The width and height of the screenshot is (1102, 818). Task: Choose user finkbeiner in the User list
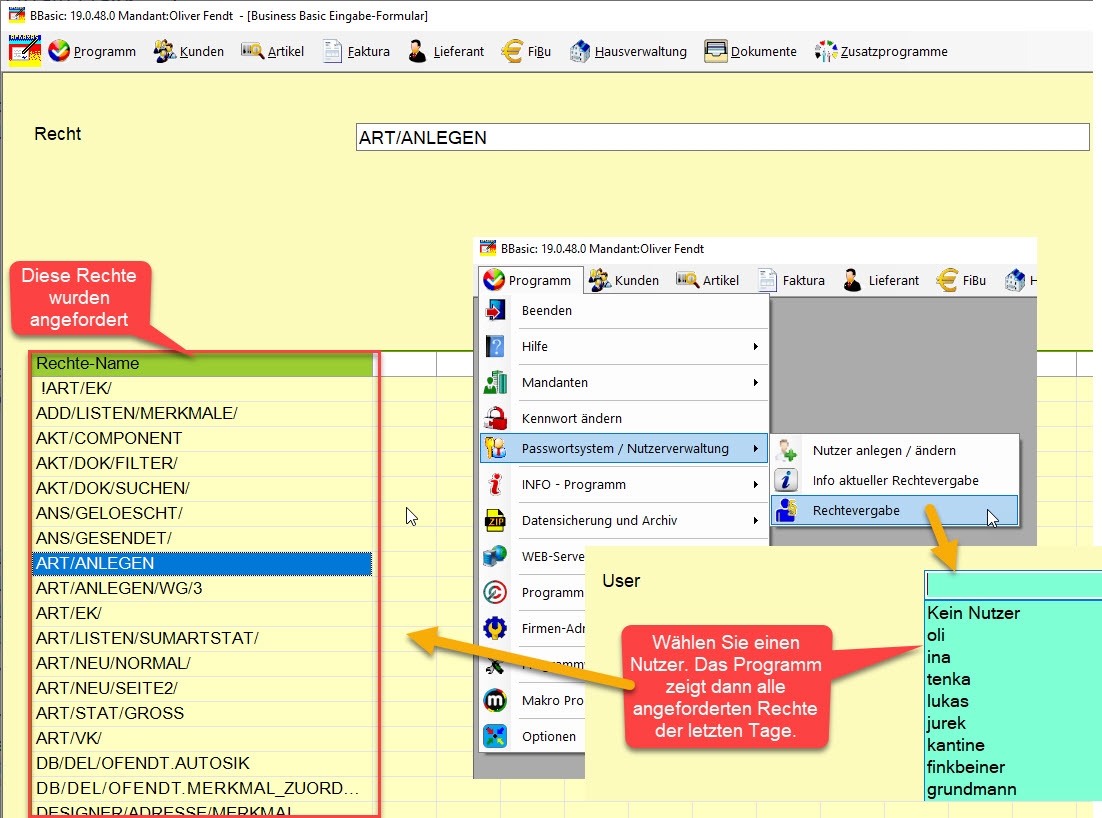(1013, 767)
